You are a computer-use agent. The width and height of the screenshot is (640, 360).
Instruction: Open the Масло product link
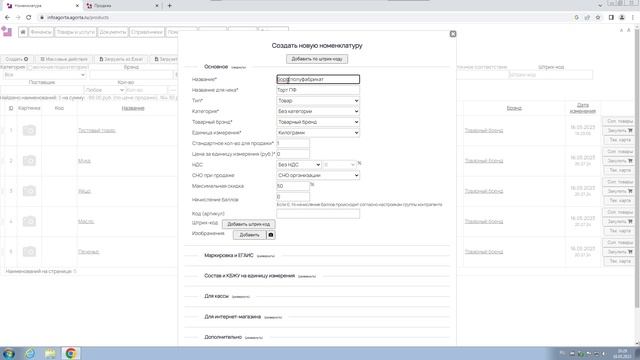point(86,221)
